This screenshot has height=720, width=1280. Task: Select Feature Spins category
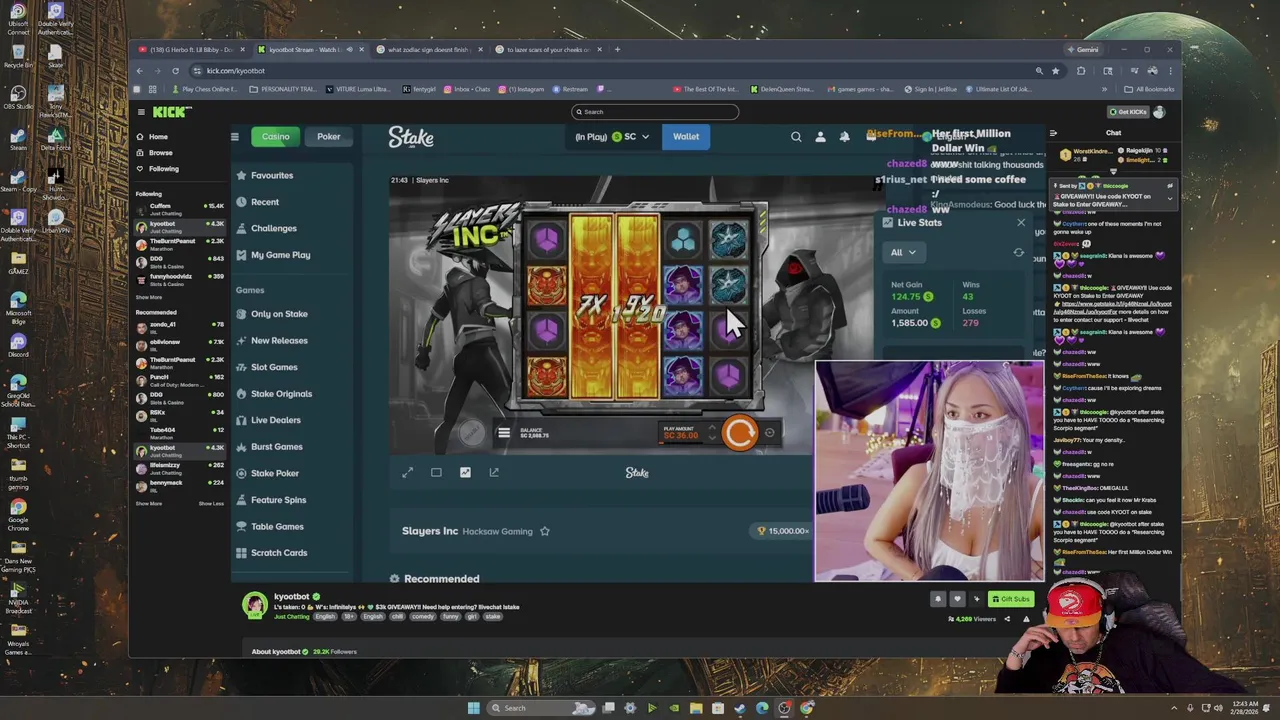pos(271,500)
